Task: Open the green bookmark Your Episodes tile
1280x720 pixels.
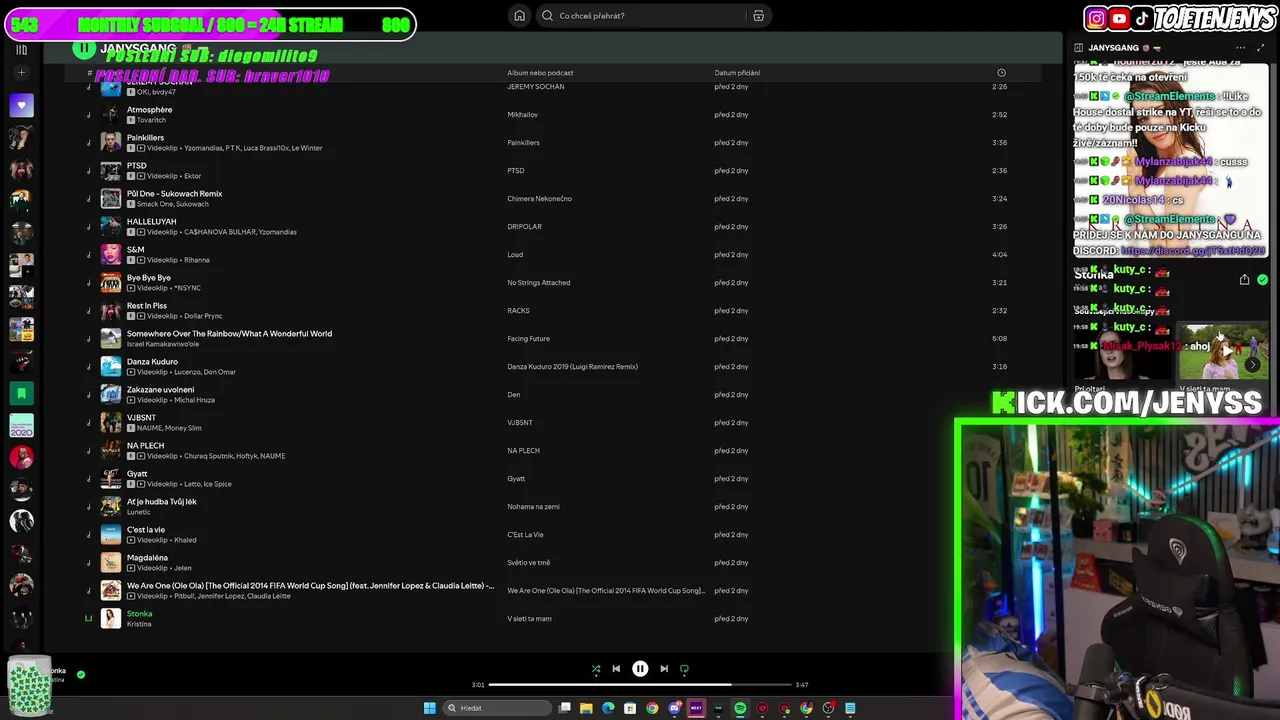Action: point(21,393)
